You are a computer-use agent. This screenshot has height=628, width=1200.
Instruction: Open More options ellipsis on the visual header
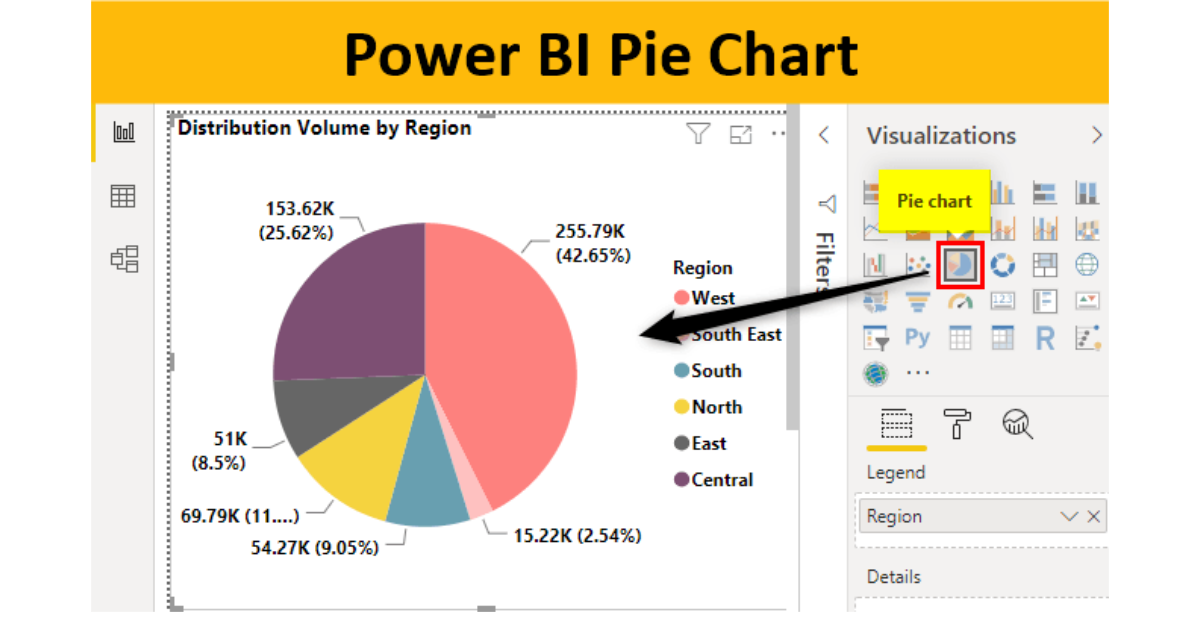779,135
